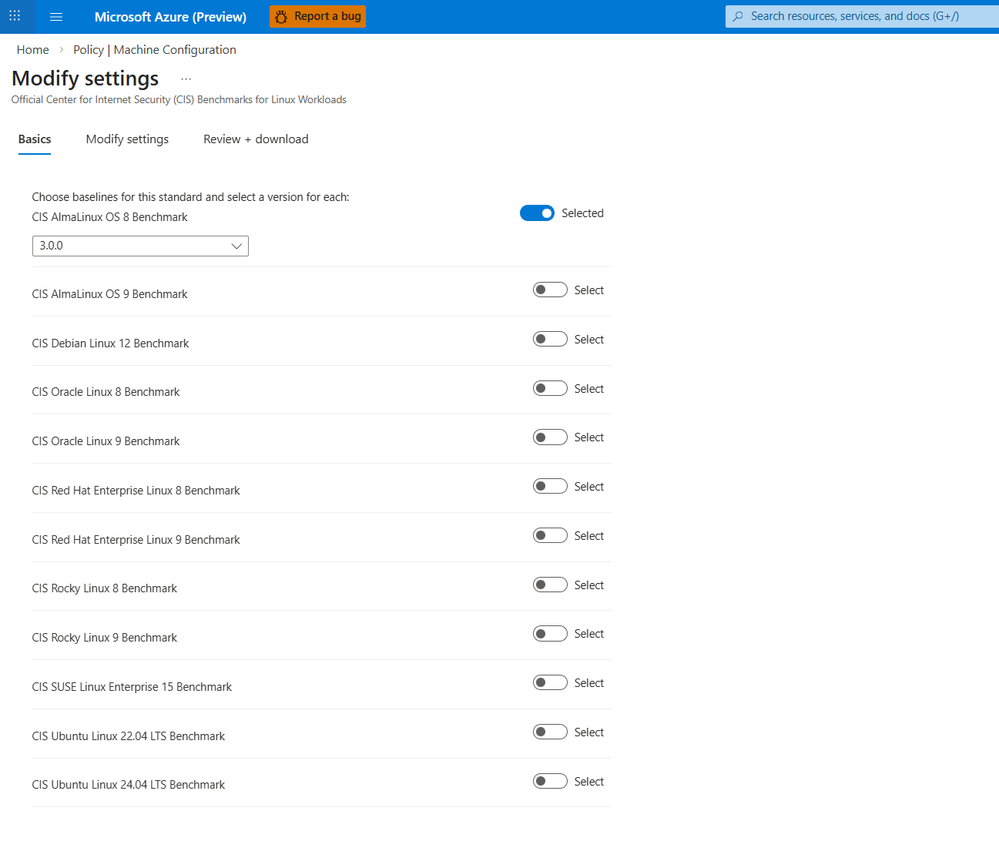Click the CIS SUSE Linux Enterprise 15 Benchmark label
The image size is (999, 851).
pyautogui.click(x=132, y=687)
